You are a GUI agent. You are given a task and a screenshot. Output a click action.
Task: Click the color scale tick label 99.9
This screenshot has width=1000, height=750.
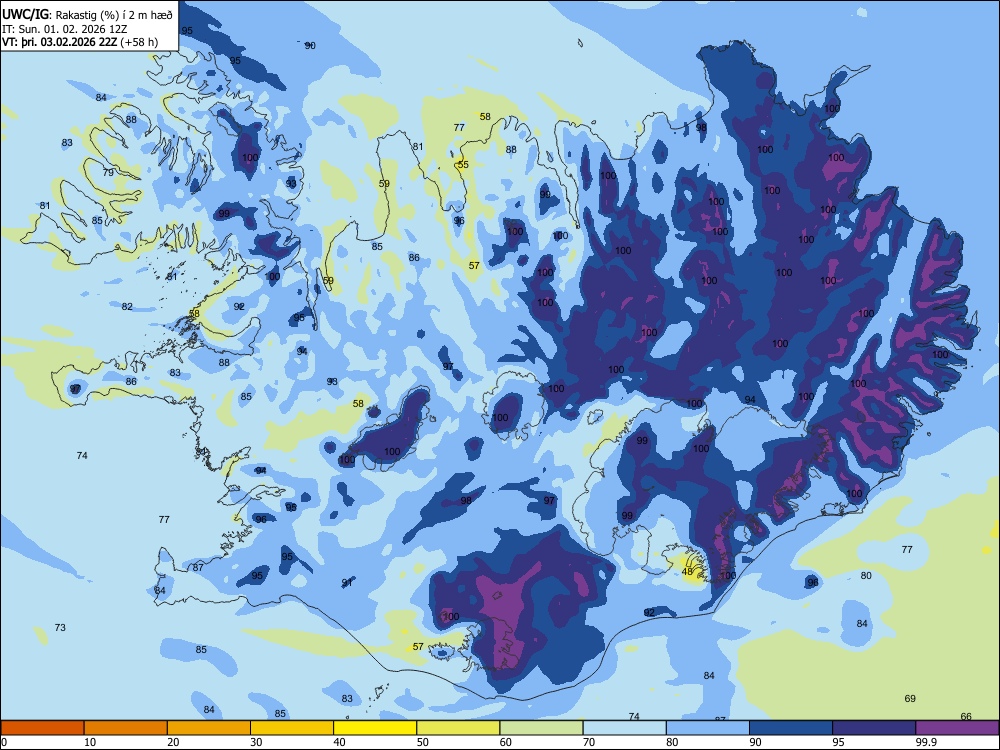tap(926, 742)
